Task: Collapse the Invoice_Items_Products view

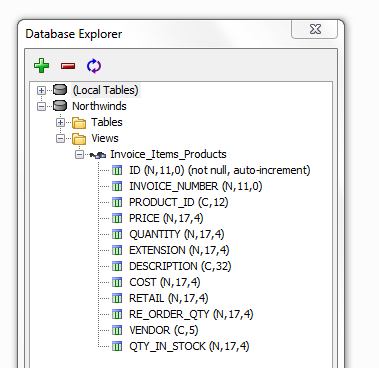Action: click(x=79, y=154)
